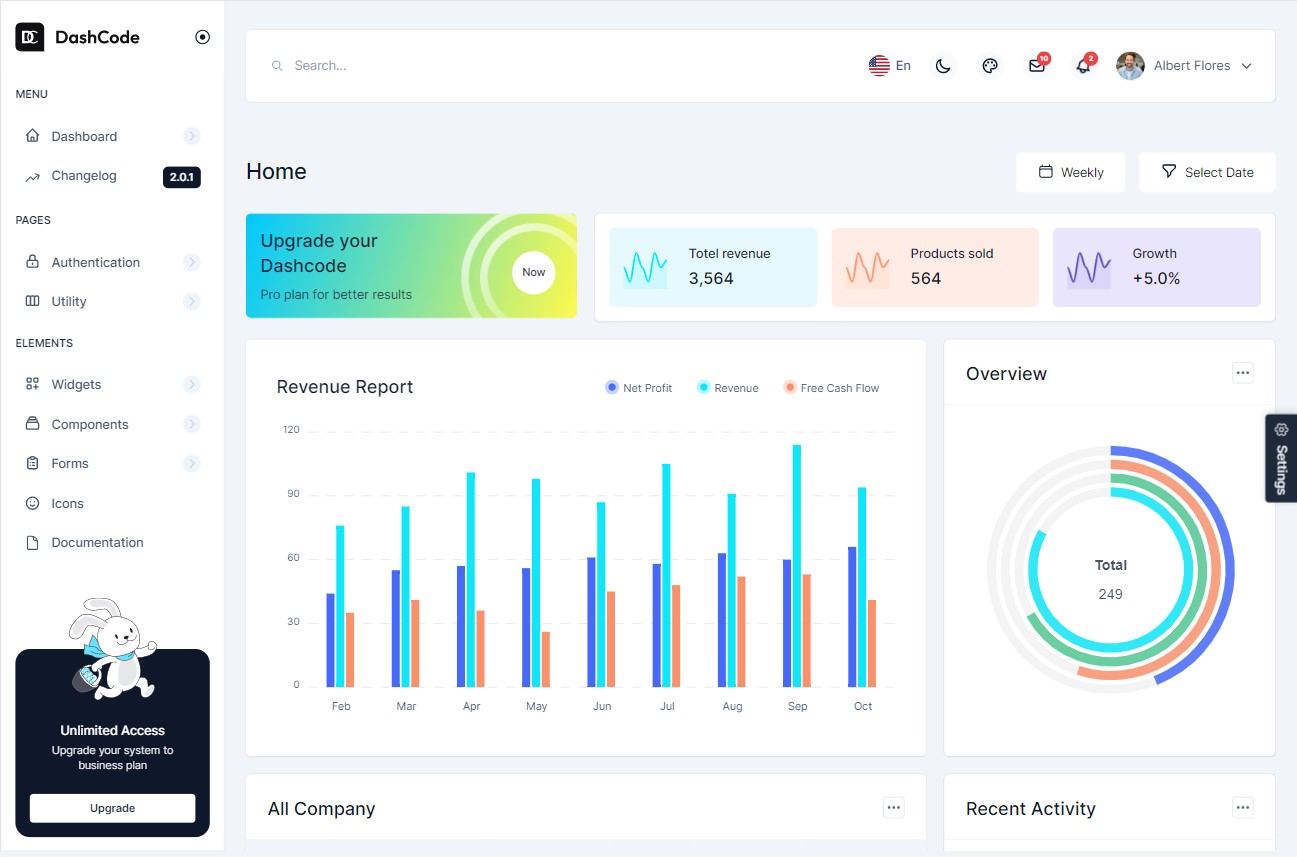Viewport: 1297px width, 857px height.
Task: Open the mail messages icon
Action: pyautogui.click(x=1037, y=66)
